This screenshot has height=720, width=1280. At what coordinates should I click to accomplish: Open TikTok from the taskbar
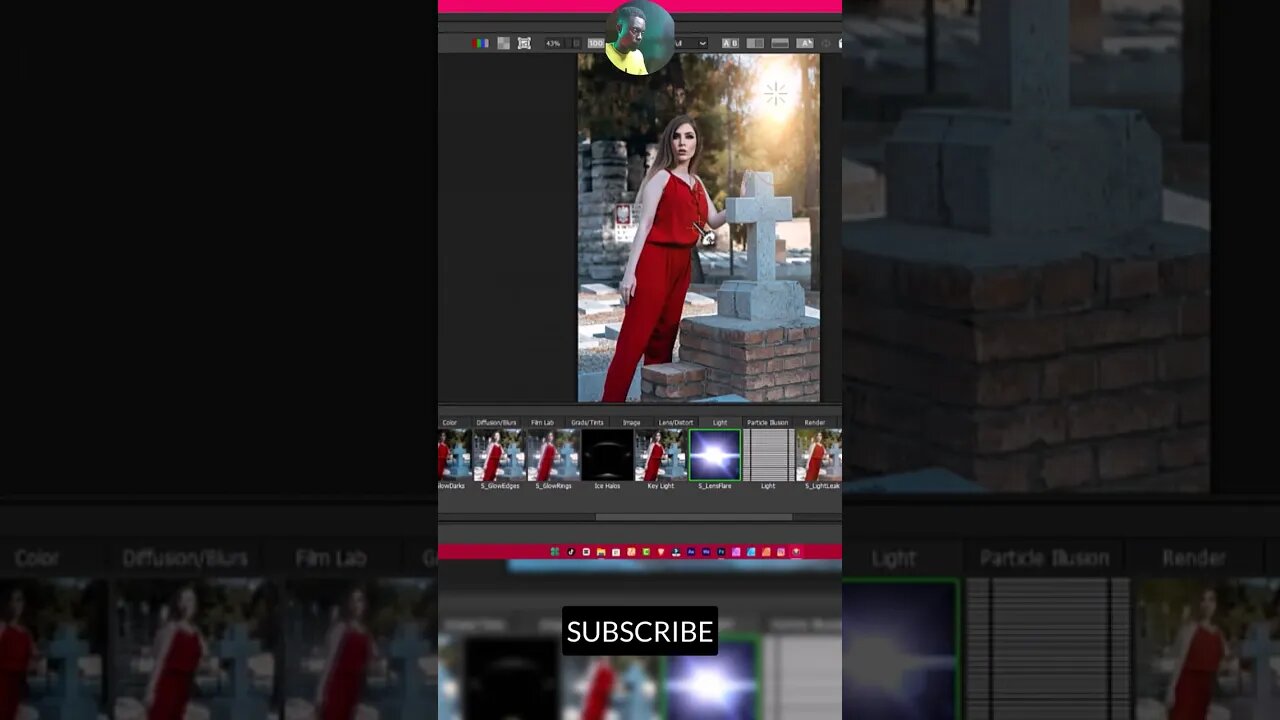(x=571, y=552)
